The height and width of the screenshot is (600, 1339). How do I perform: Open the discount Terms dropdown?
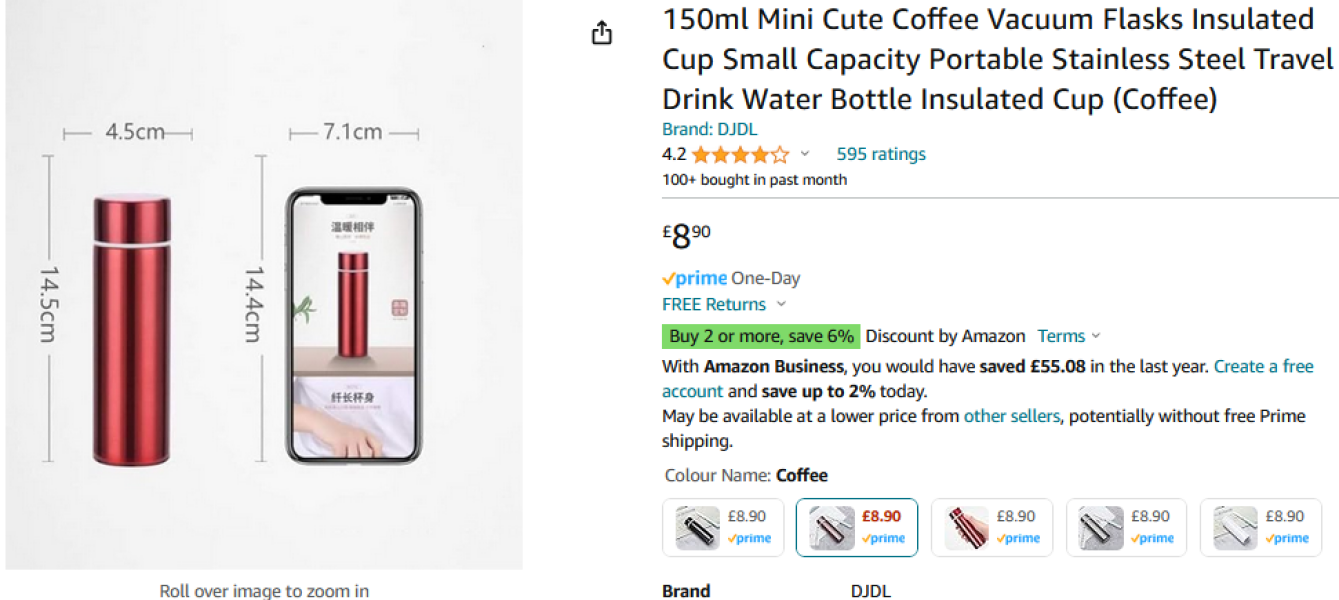1068,336
